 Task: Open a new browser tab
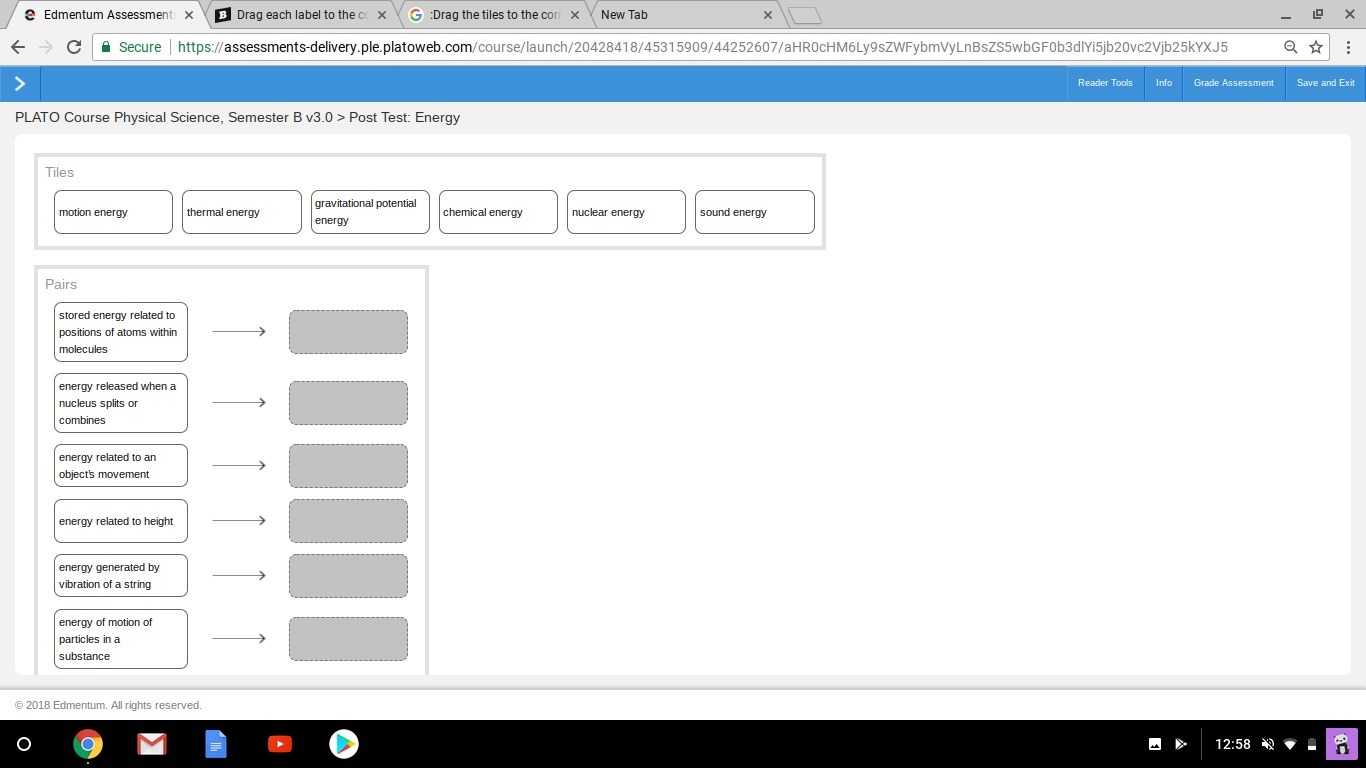coord(805,15)
